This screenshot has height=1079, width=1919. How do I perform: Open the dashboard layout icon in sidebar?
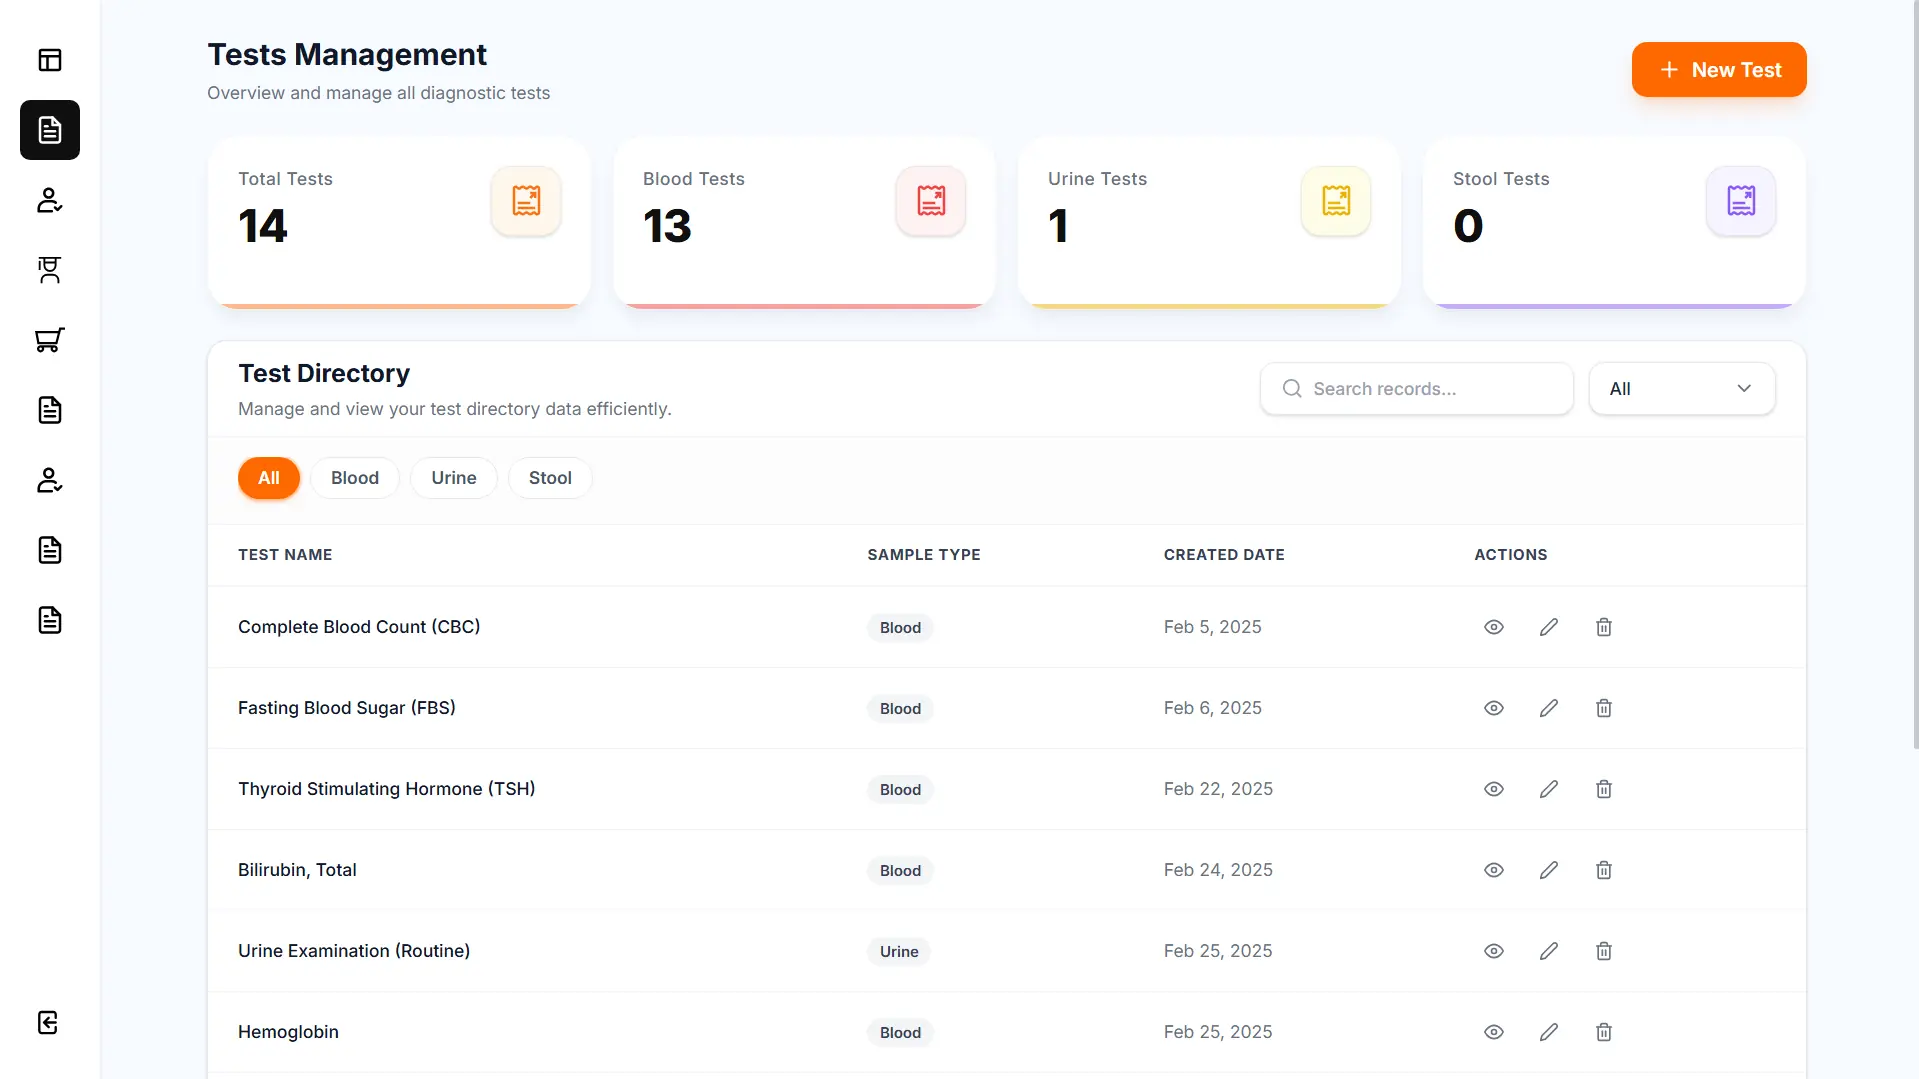(50, 60)
